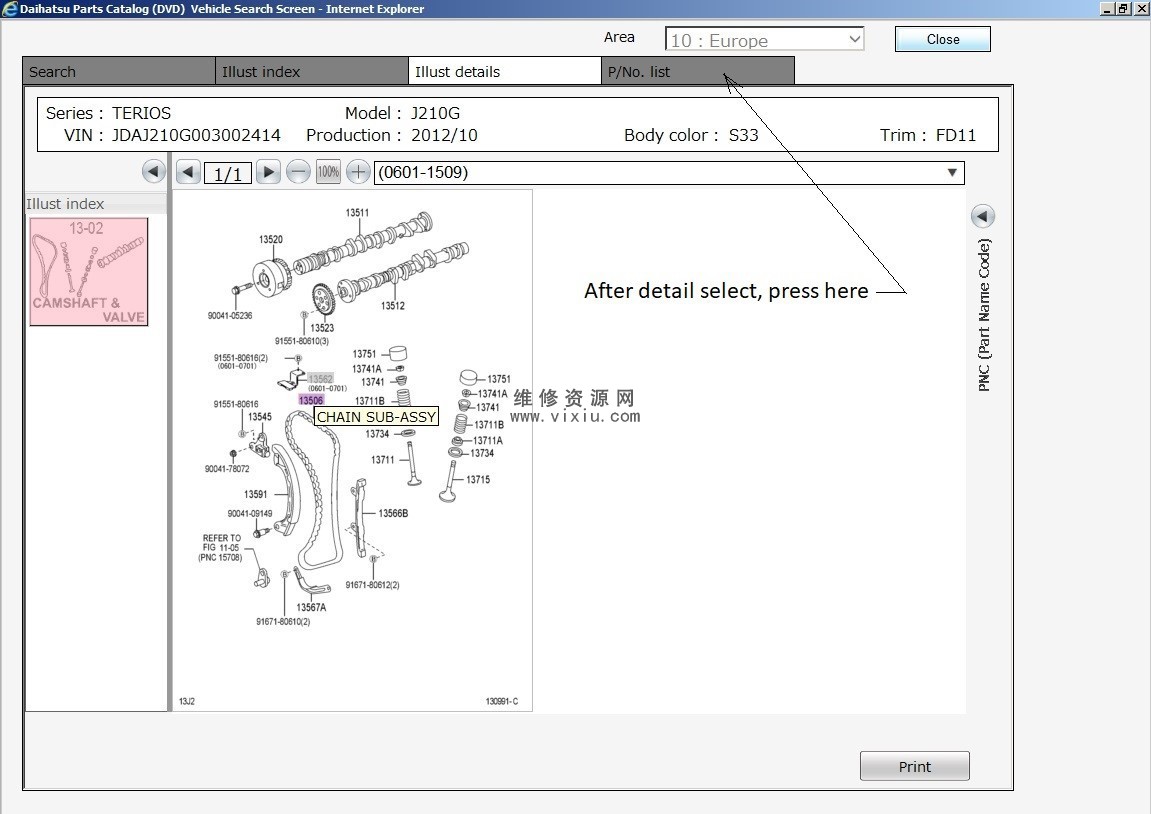
Task: Expand the PNC panel arrow
Action: pyautogui.click(x=983, y=216)
